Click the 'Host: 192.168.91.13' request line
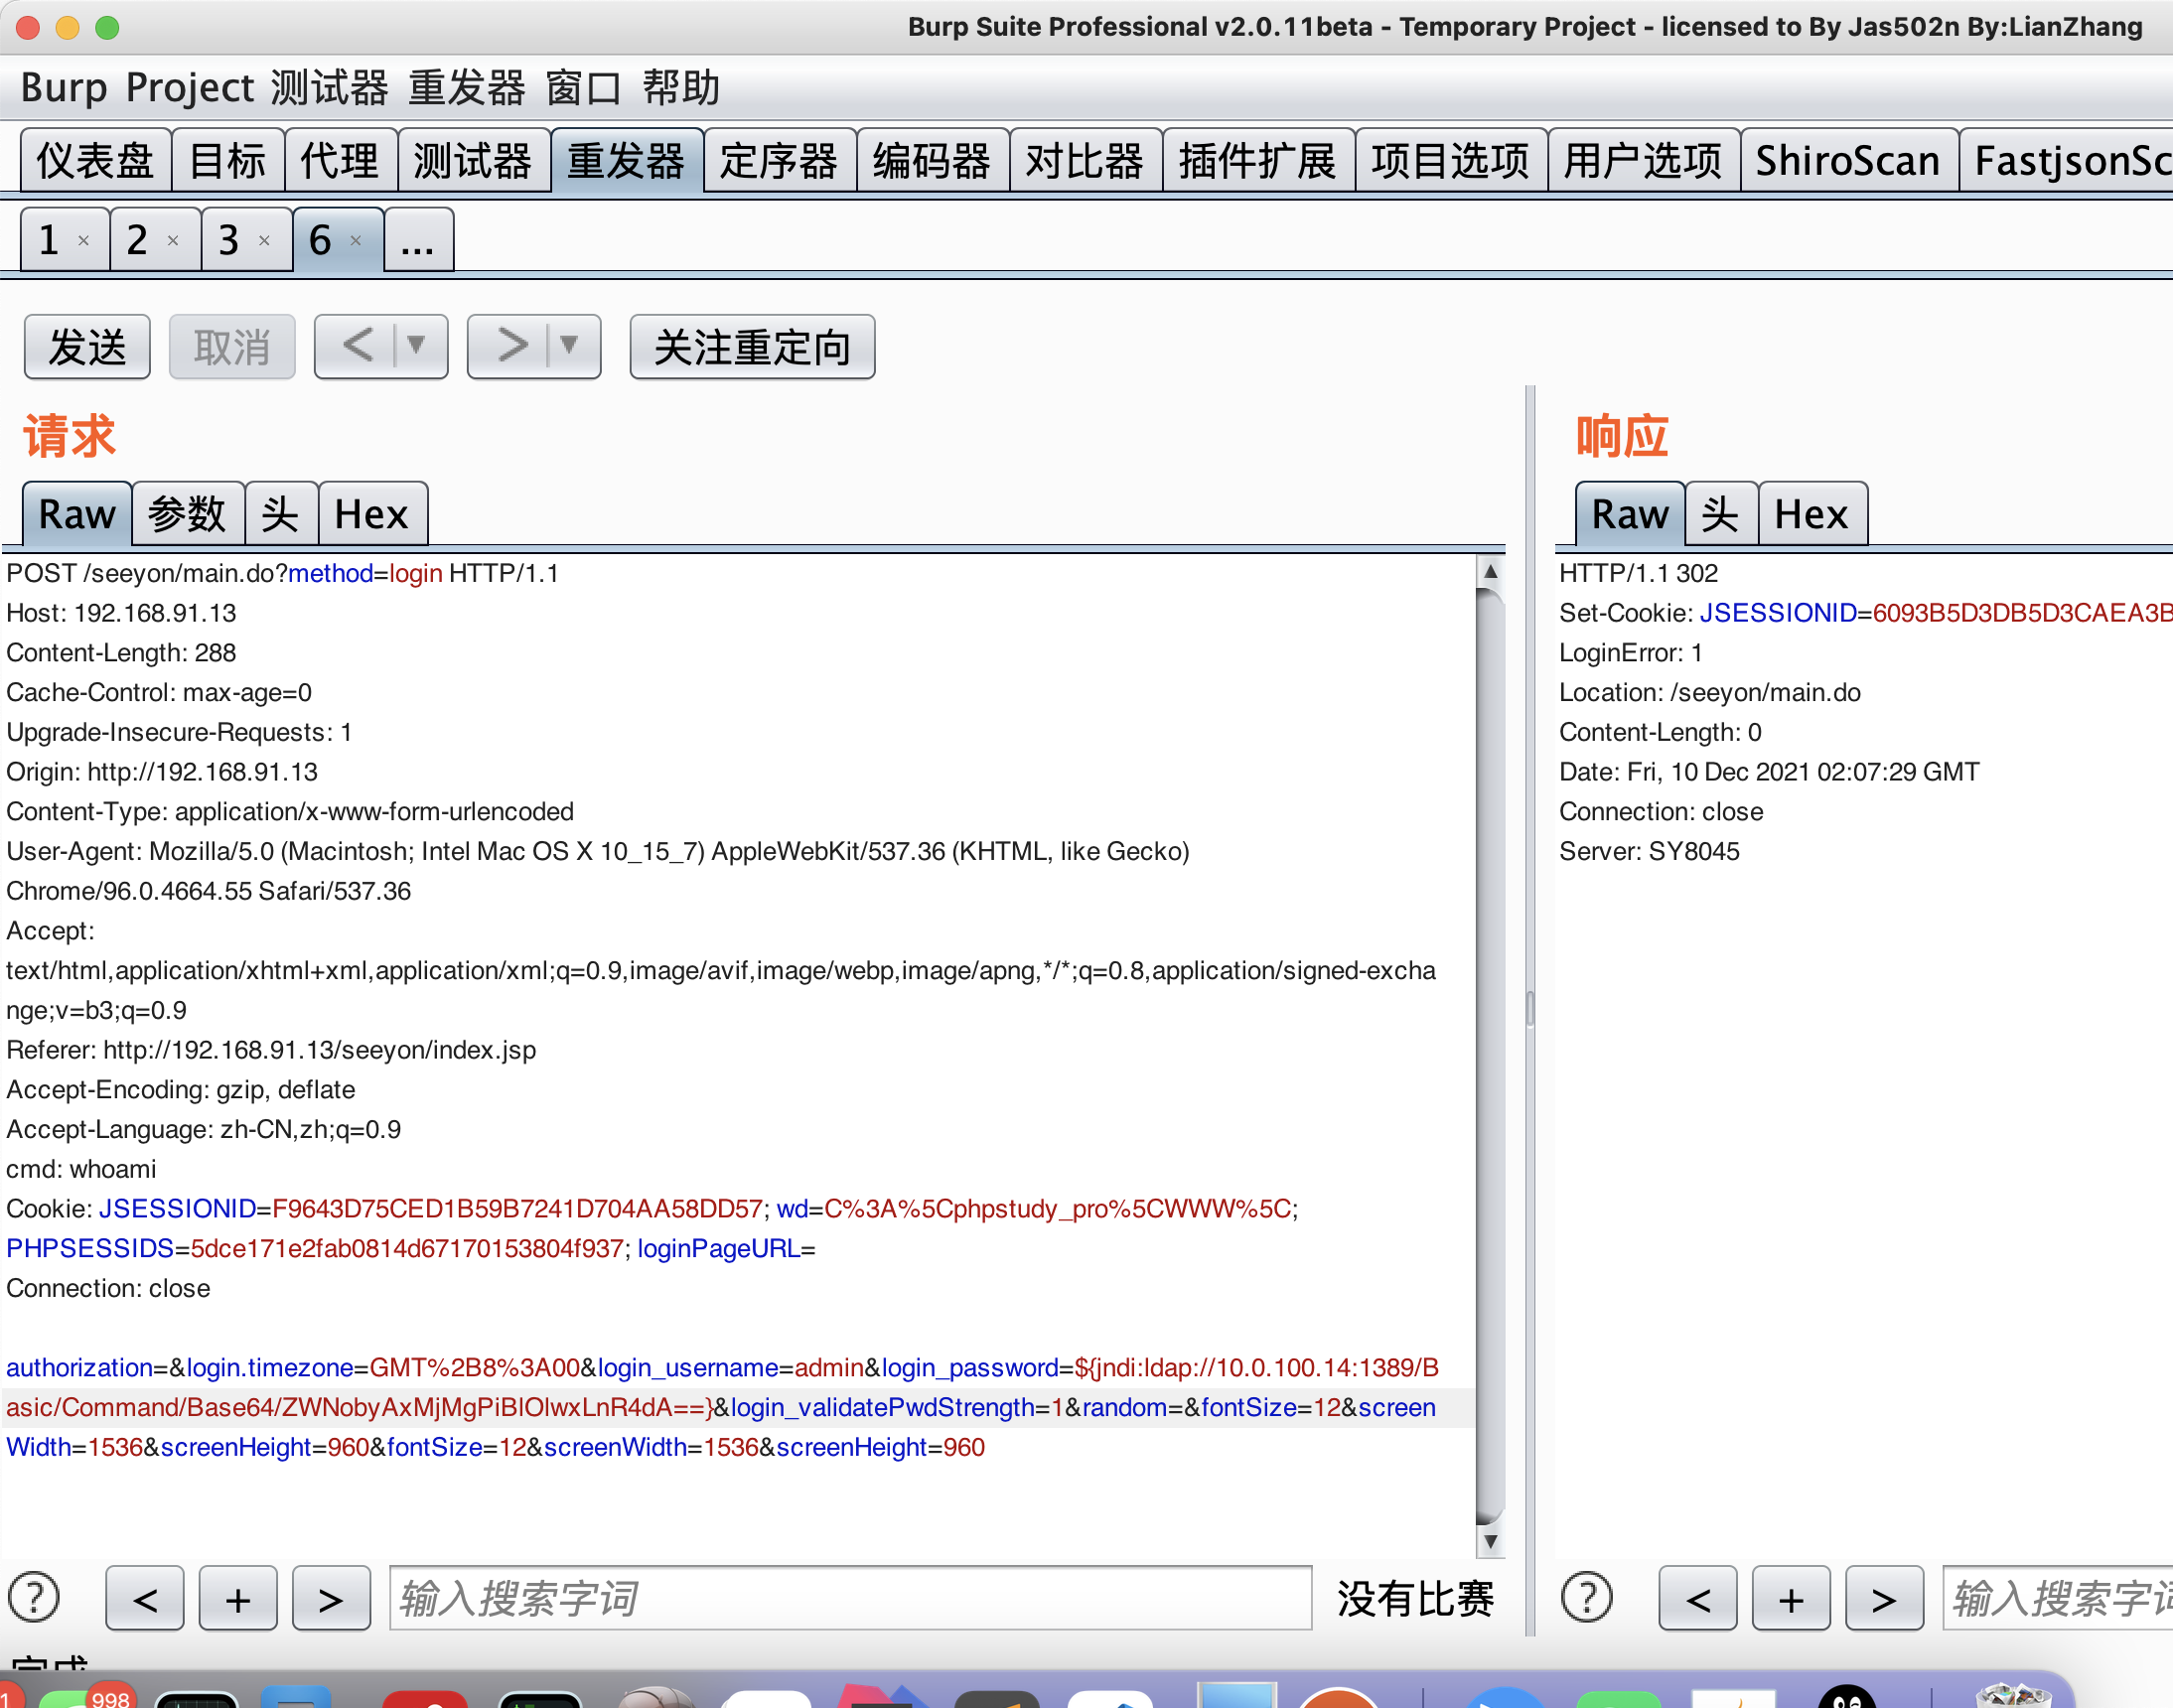 122,613
